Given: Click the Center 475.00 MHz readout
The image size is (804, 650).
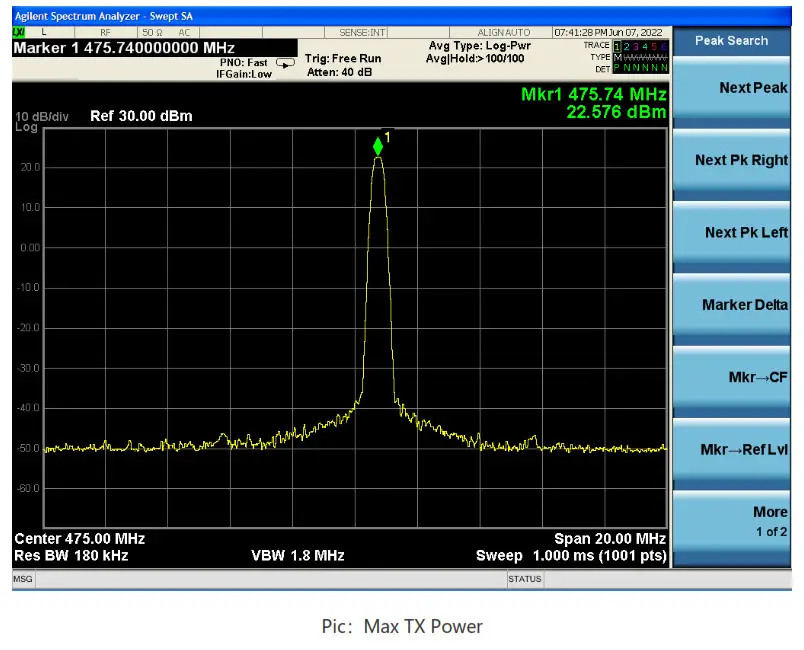Looking at the screenshot, I should [x=79, y=539].
